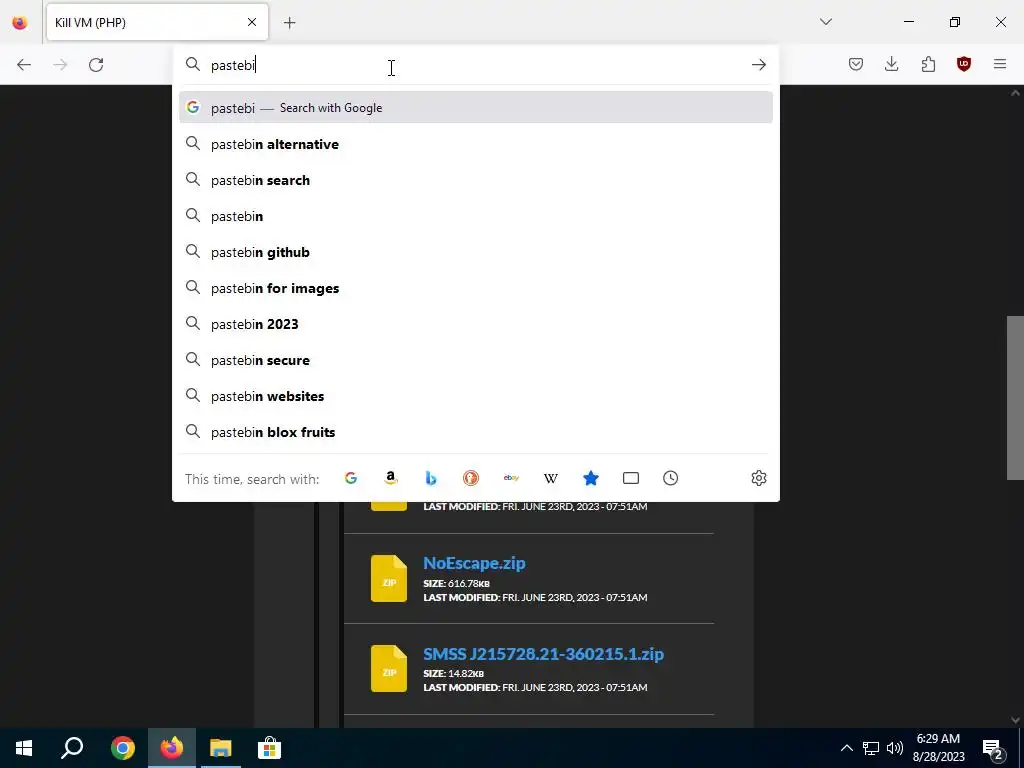Search this time with Bing icon
Image resolution: width=1024 pixels, height=768 pixels.
pos(431,478)
